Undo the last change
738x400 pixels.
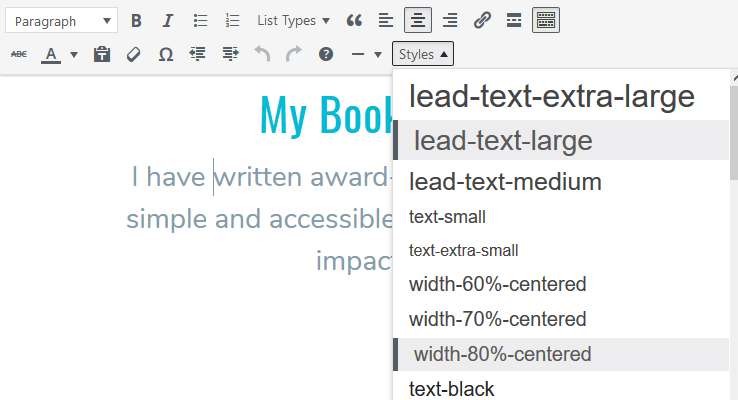(x=262, y=54)
